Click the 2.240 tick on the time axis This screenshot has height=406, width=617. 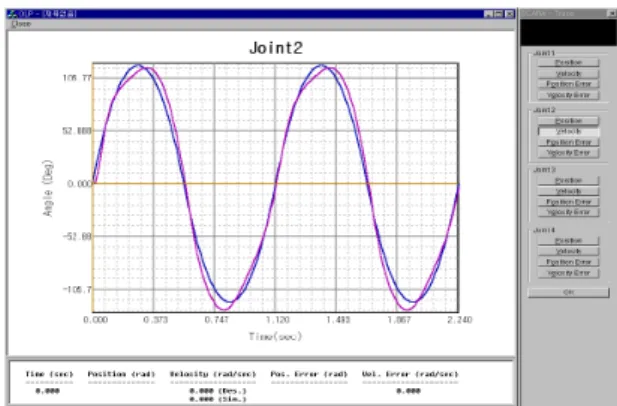460,319
